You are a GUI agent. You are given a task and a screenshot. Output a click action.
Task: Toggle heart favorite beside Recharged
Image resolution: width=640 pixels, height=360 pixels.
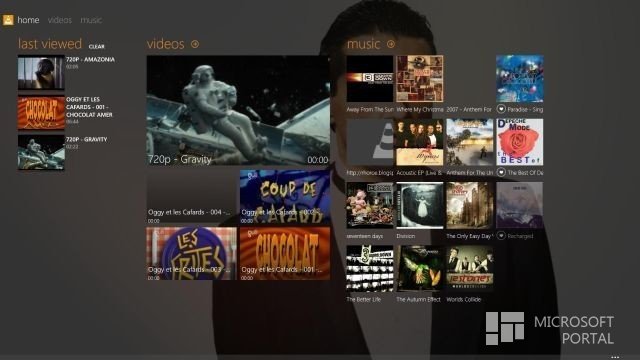[501, 236]
